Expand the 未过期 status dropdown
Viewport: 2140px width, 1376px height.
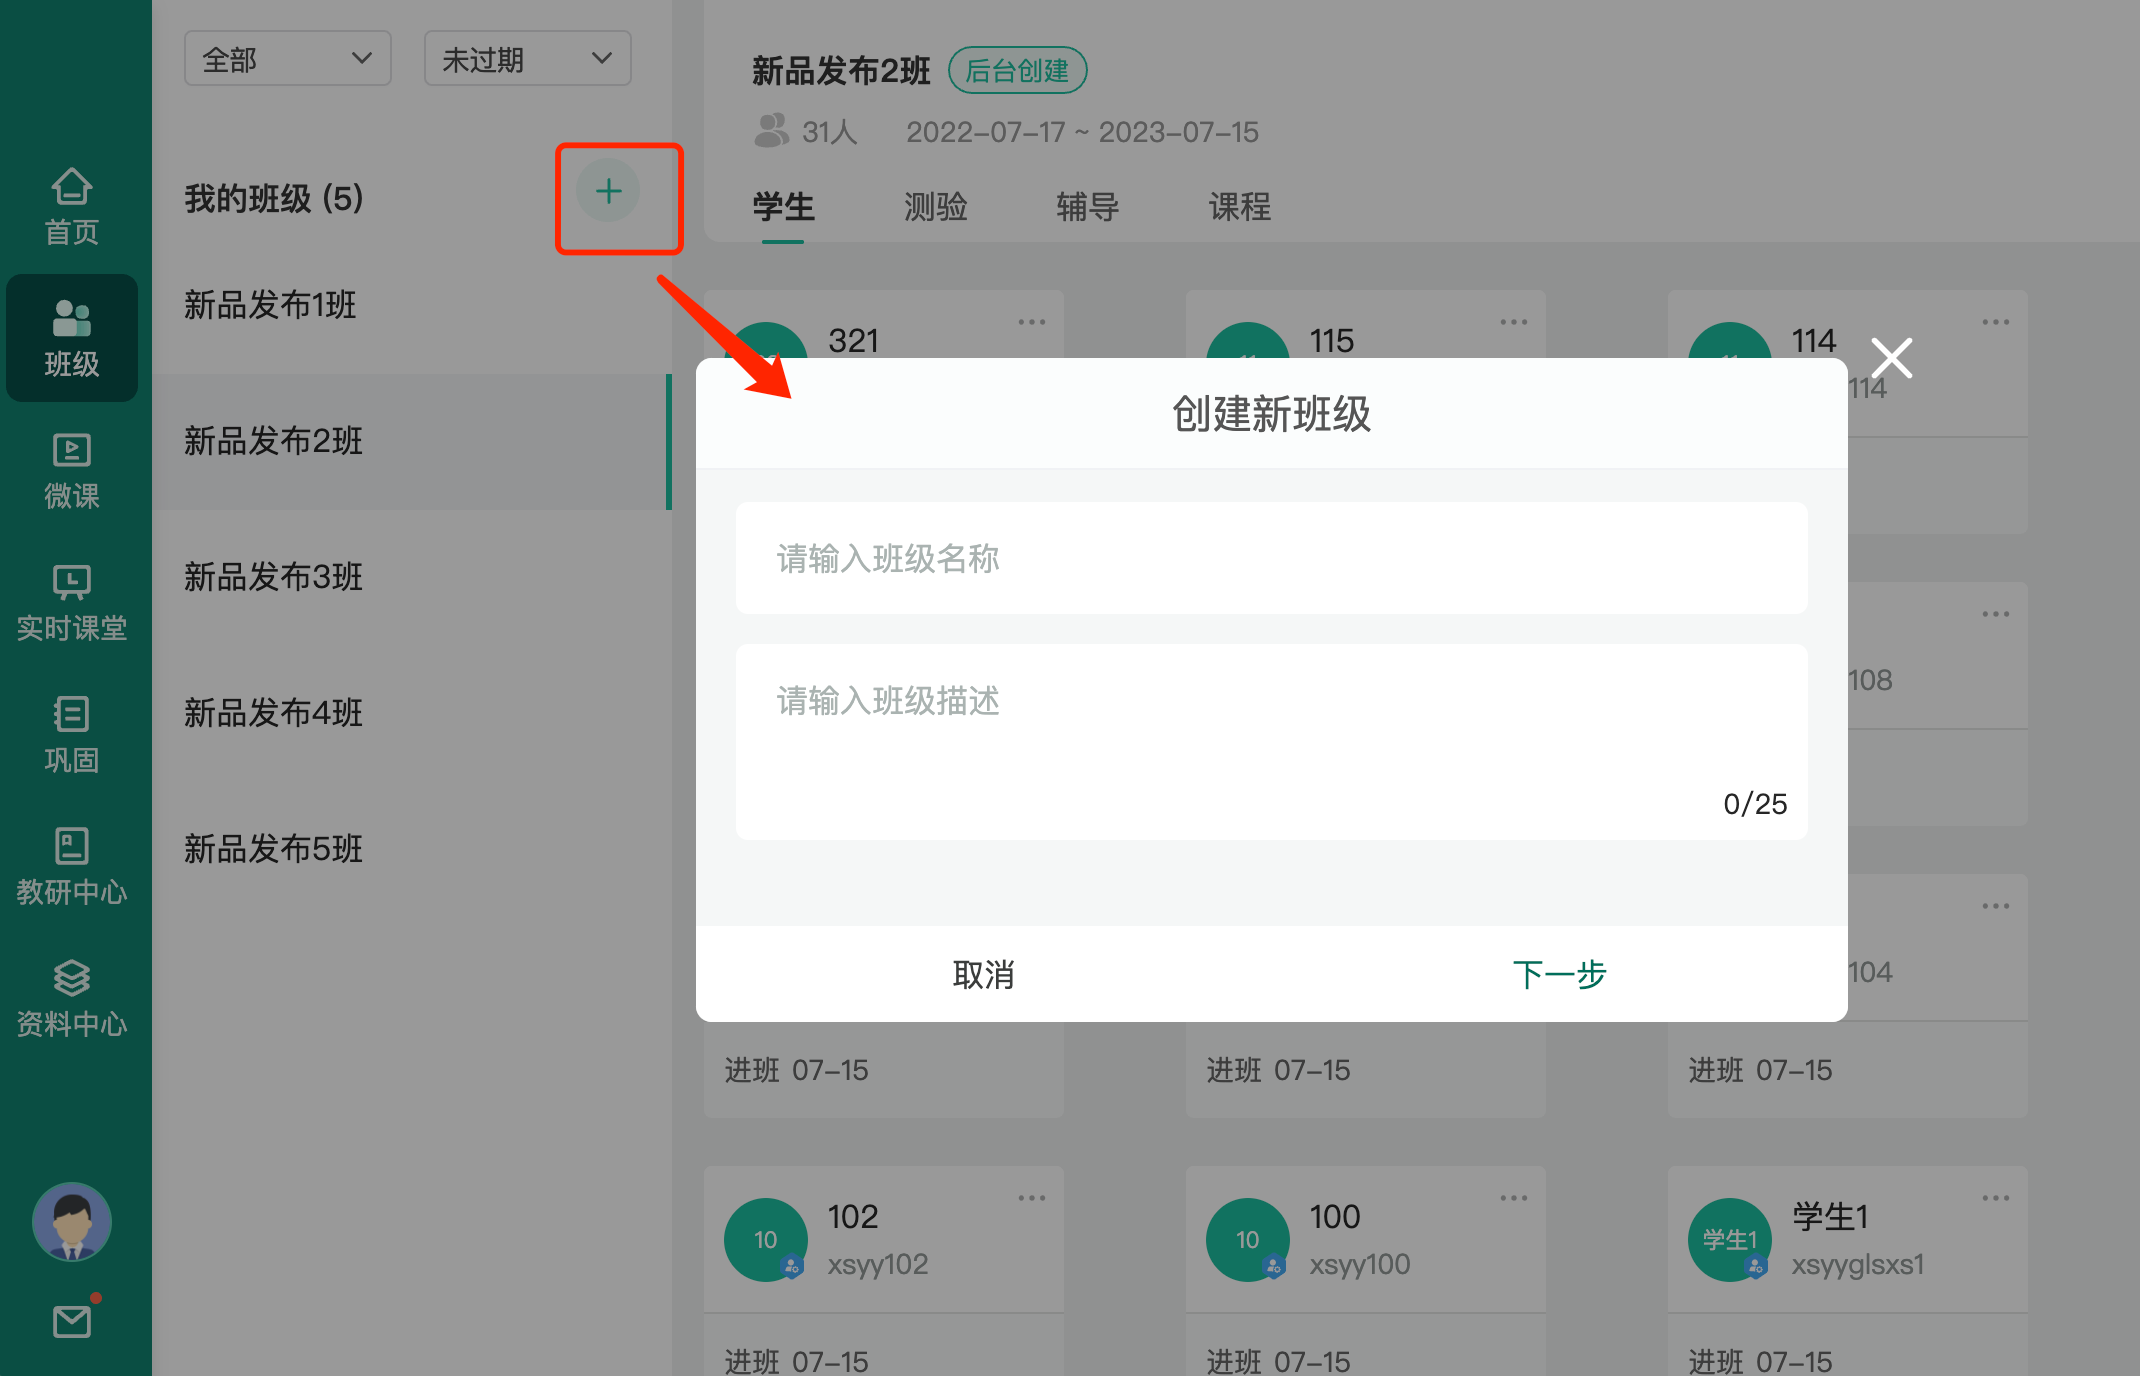click(x=528, y=59)
